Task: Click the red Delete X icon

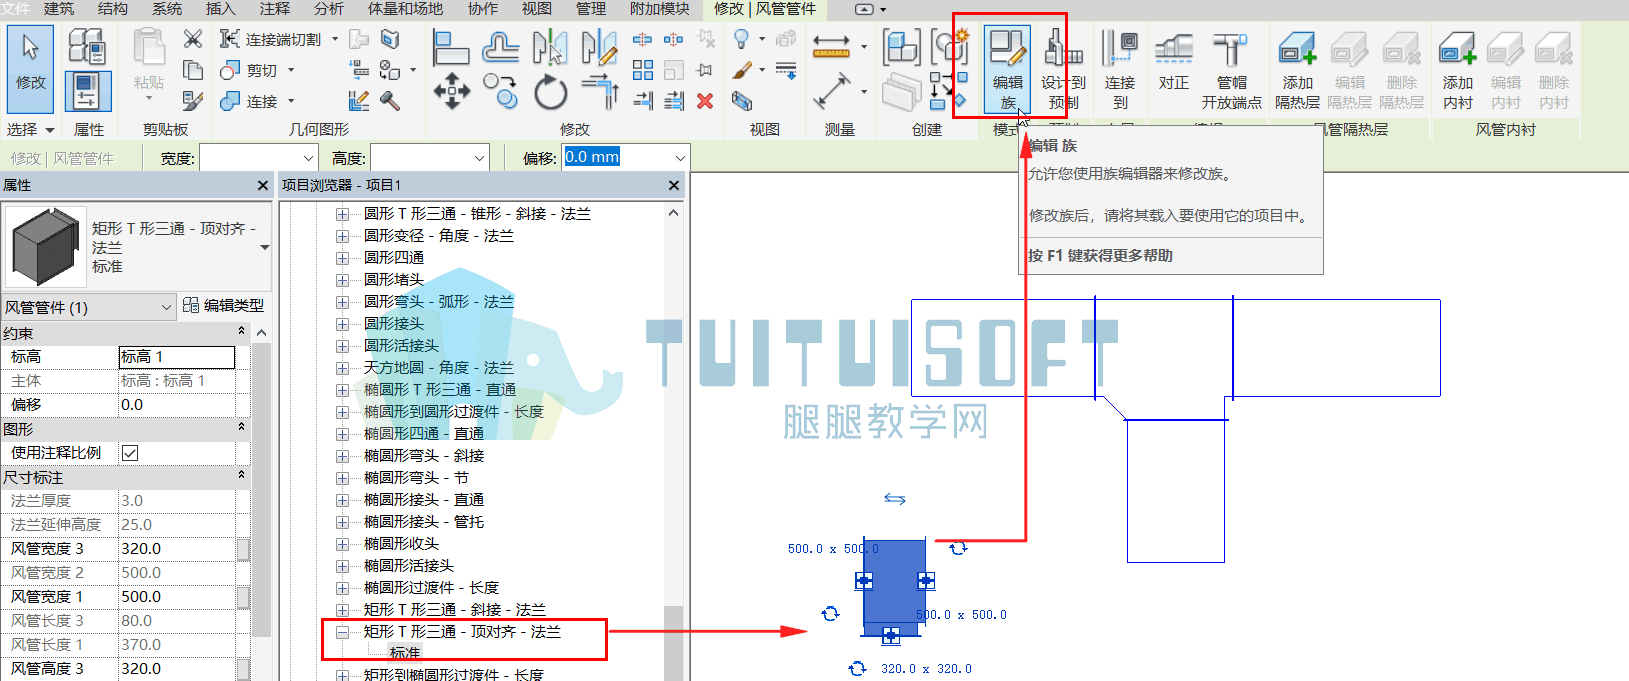Action: [x=705, y=100]
